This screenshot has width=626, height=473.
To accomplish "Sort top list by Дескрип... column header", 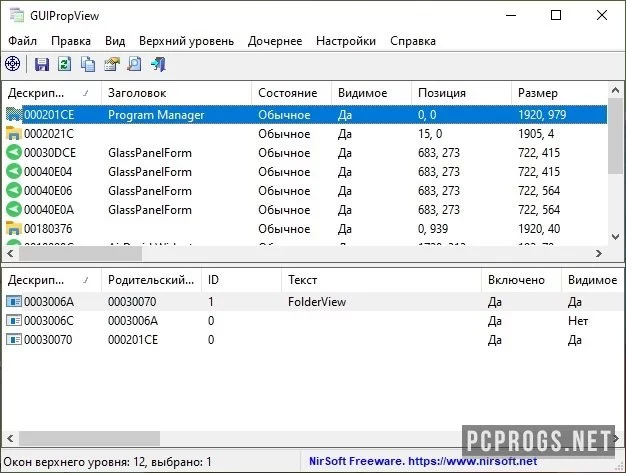I will coord(52,93).
